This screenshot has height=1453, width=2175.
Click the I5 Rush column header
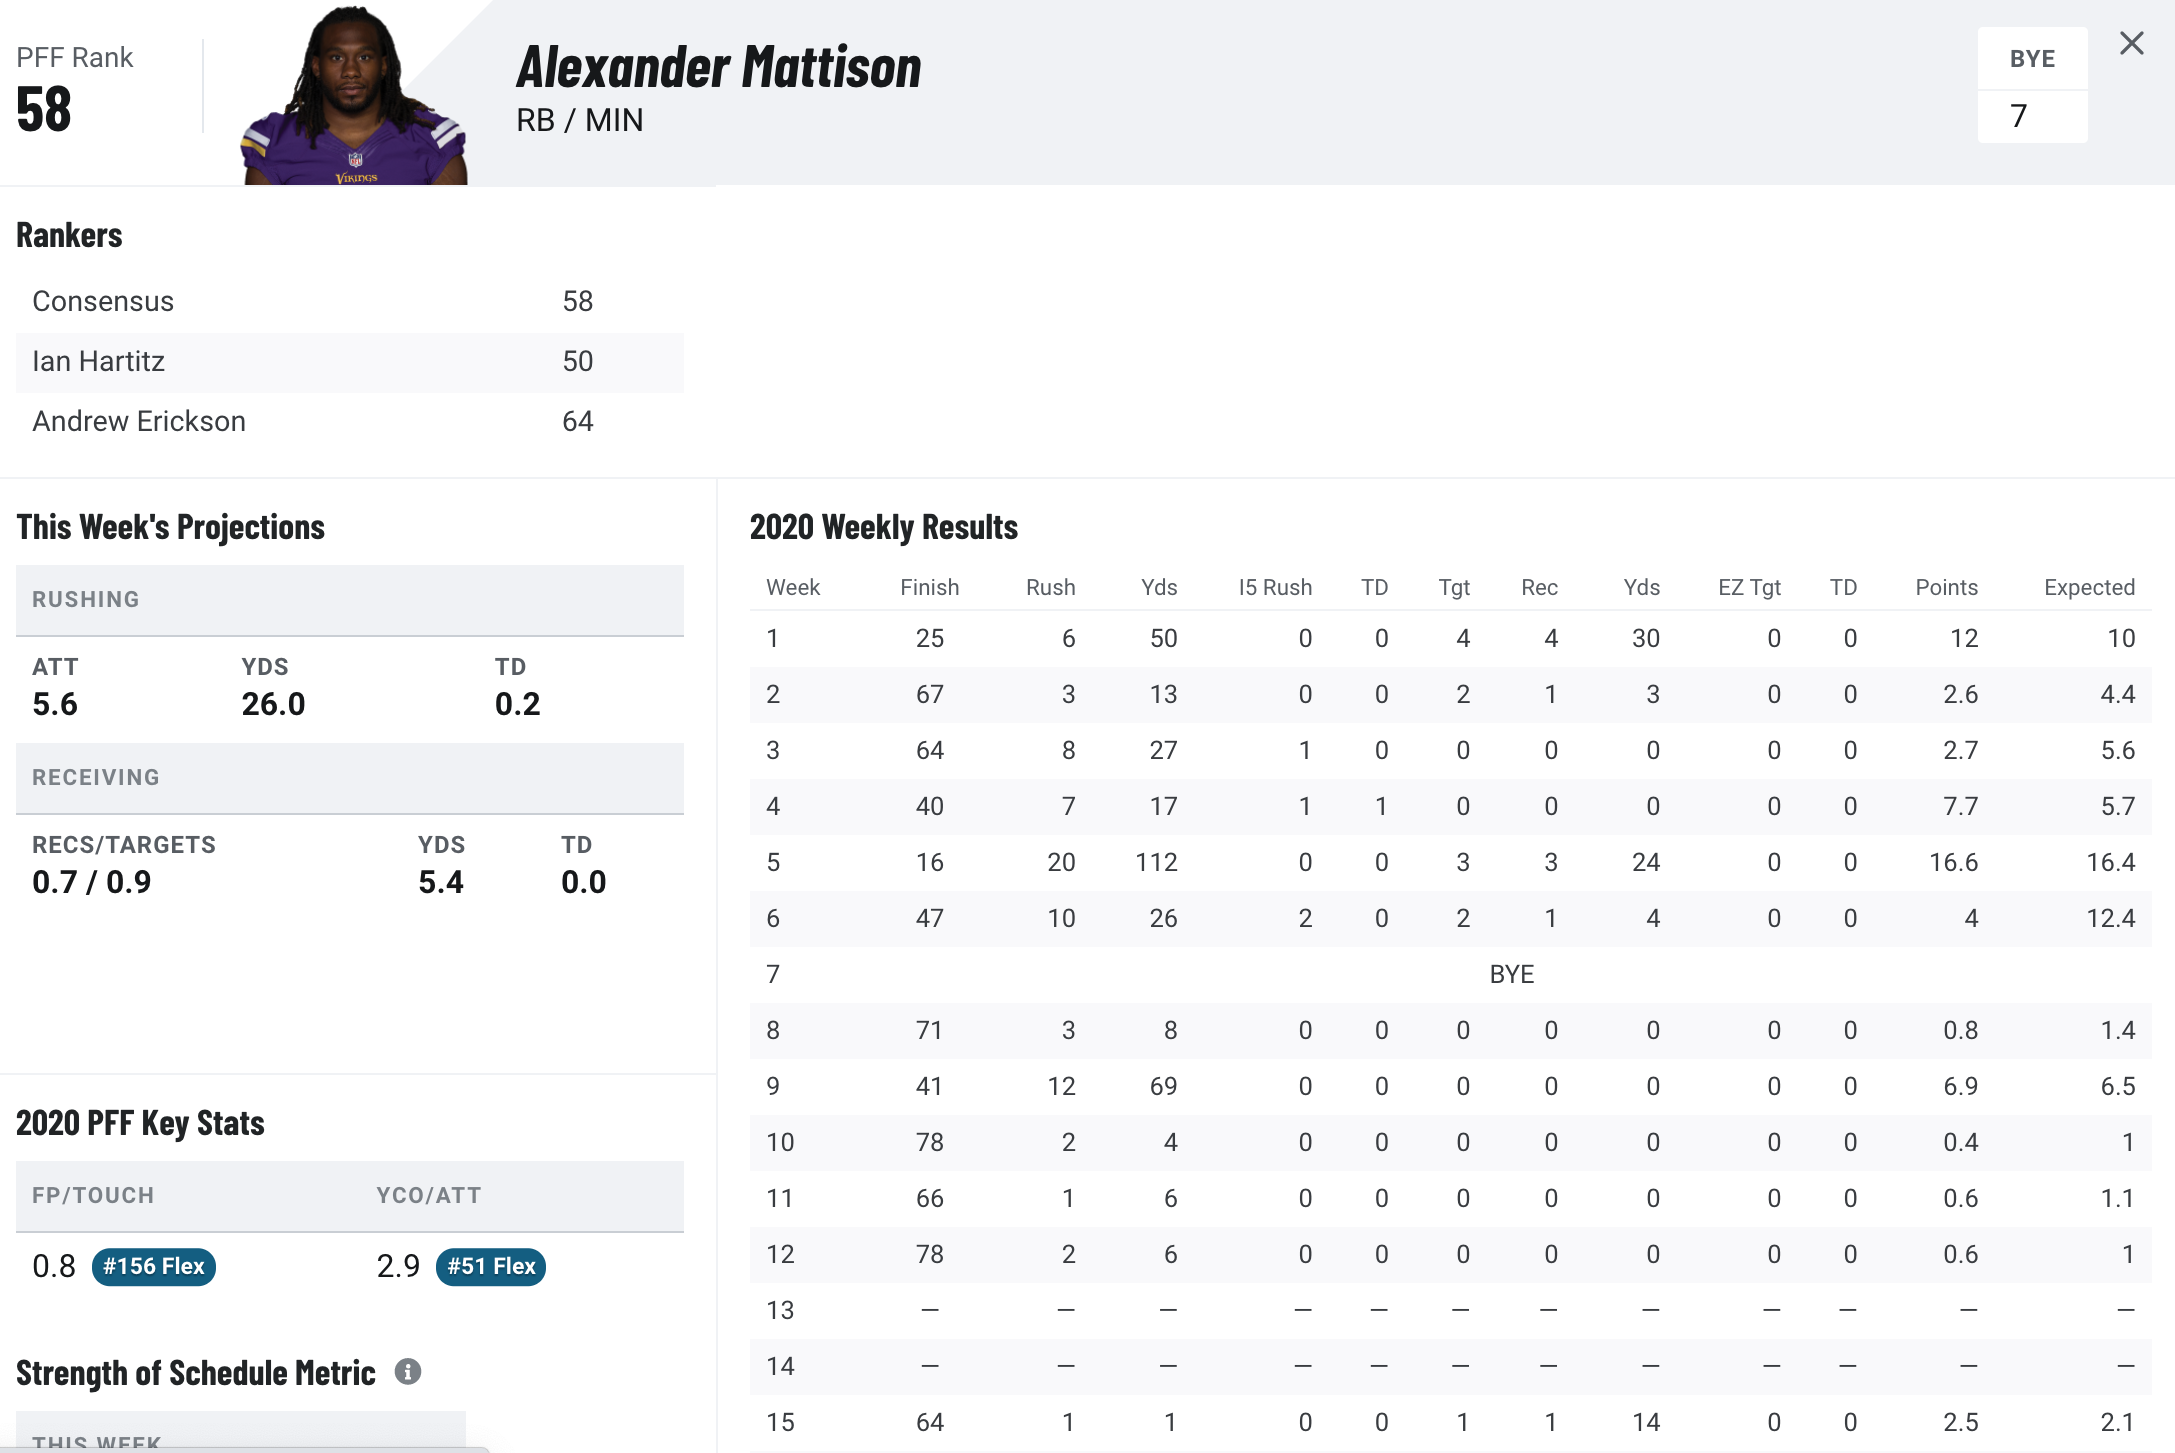[1275, 587]
